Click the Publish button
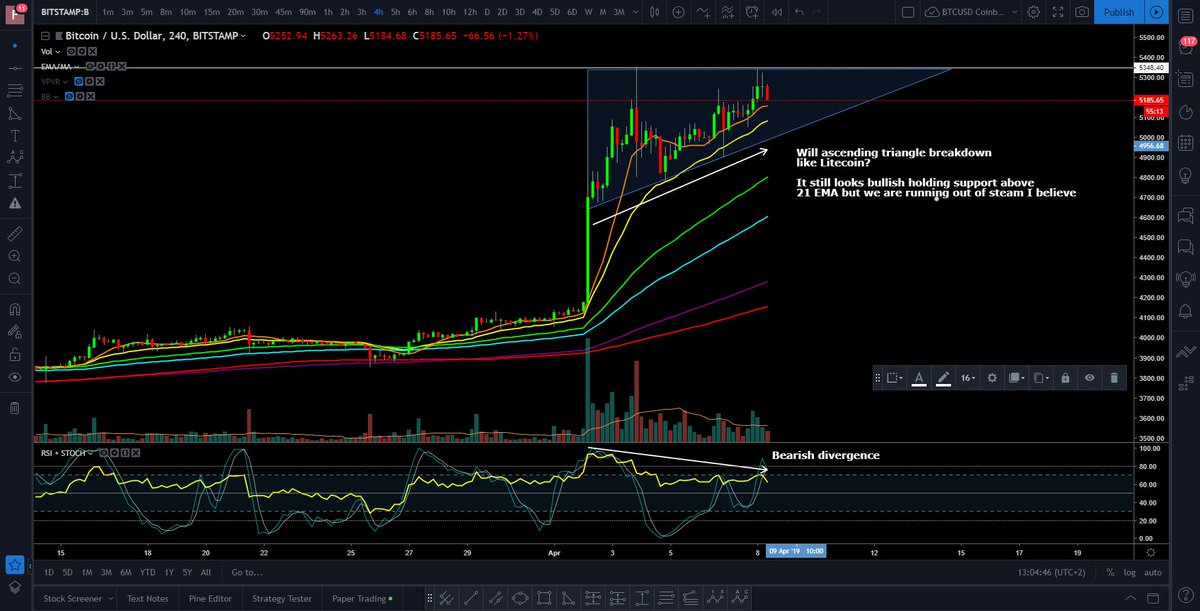This screenshot has height=611, width=1200. coord(1118,12)
